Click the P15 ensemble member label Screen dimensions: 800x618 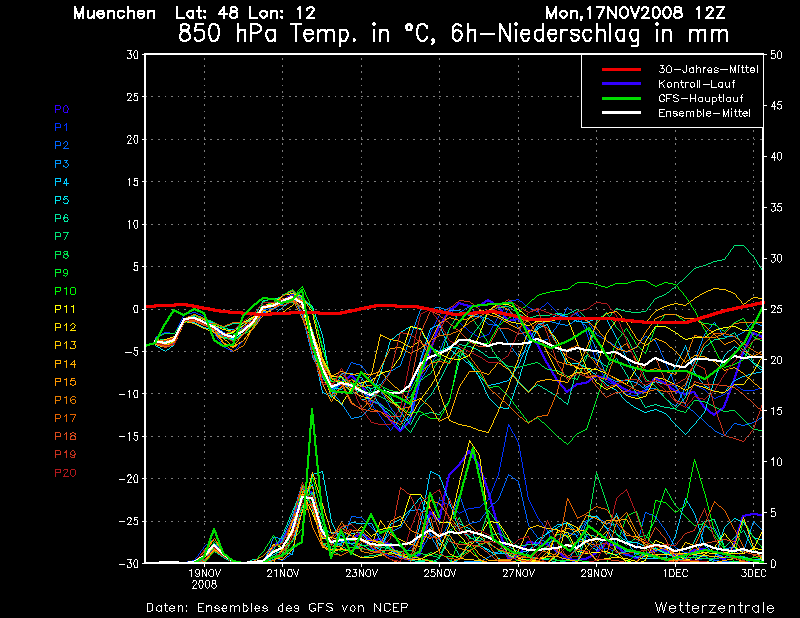click(x=65, y=382)
